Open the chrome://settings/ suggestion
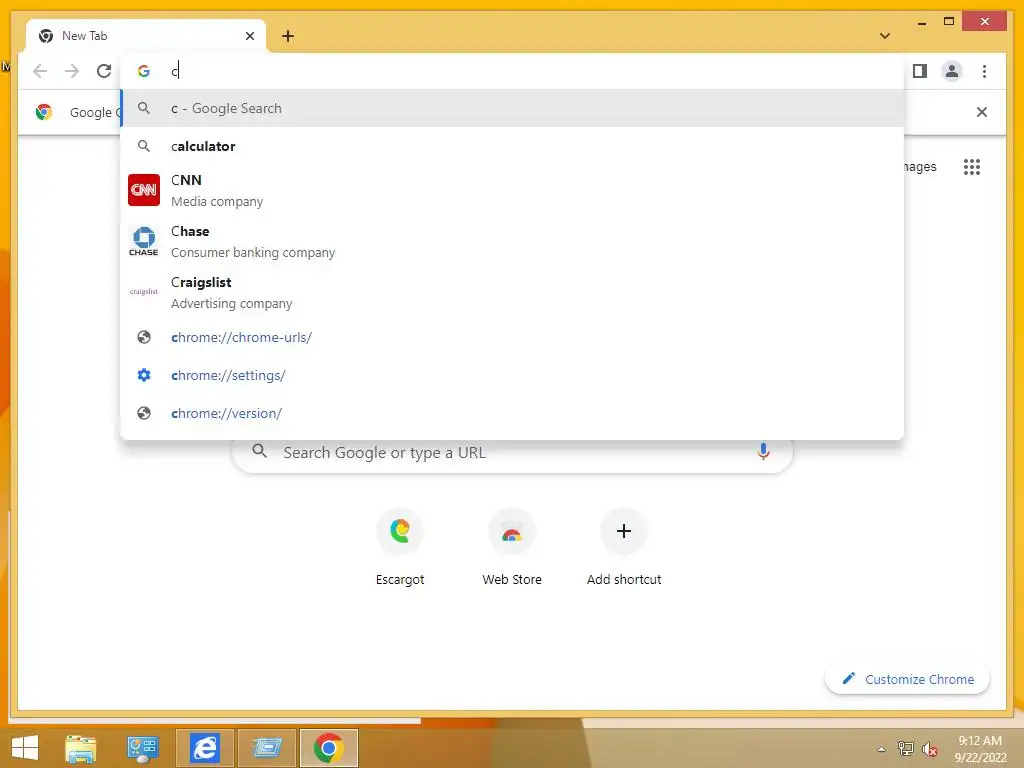The image size is (1024, 768). pyautogui.click(x=513, y=375)
